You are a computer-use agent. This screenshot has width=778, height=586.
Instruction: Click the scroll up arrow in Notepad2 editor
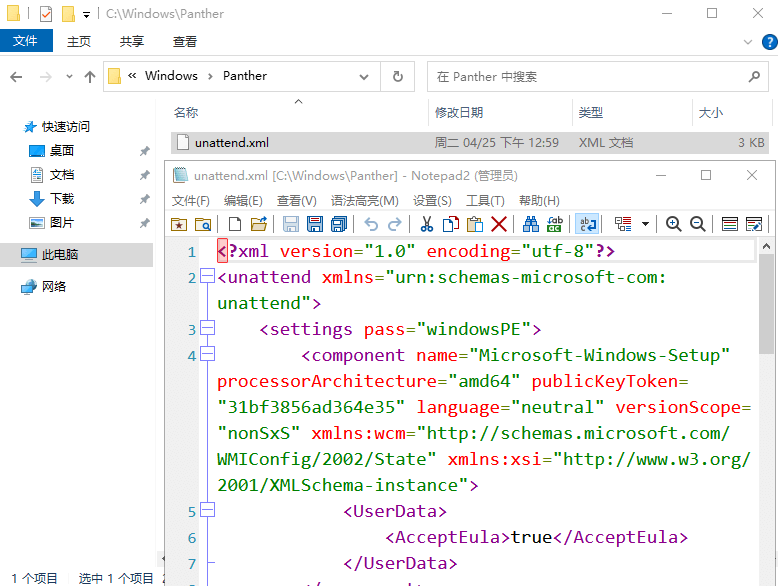[766, 246]
